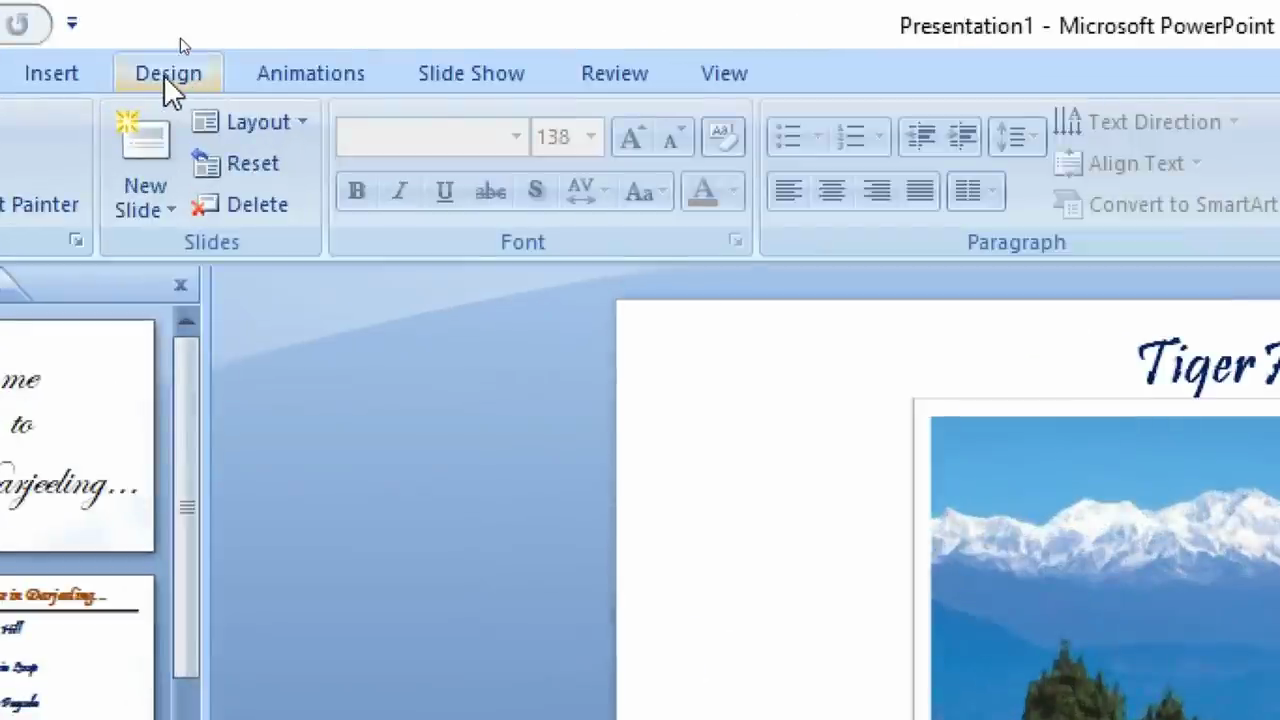Apply the font color
This screenshot has width=1280, height=720.
click(703, 191)
